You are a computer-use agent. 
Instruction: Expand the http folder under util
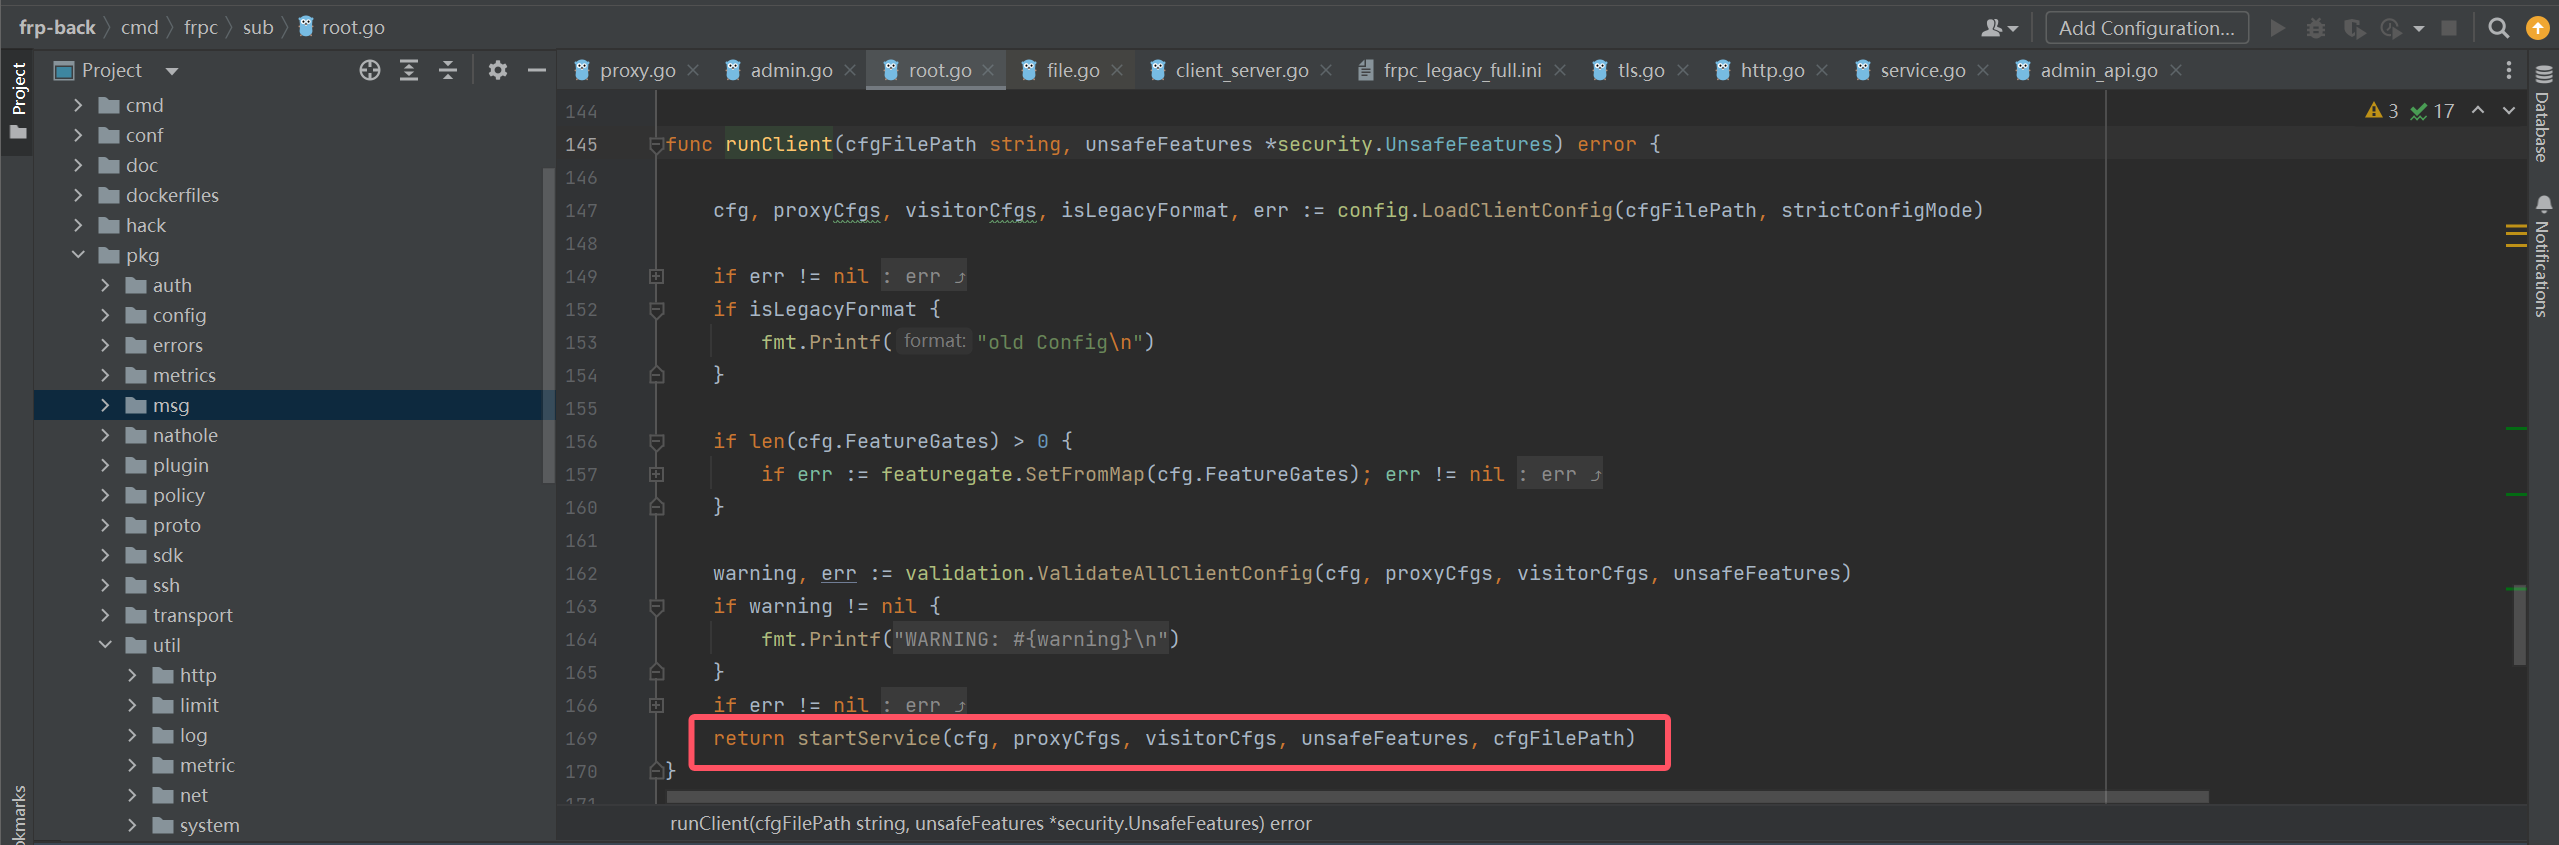click(132, 675)
